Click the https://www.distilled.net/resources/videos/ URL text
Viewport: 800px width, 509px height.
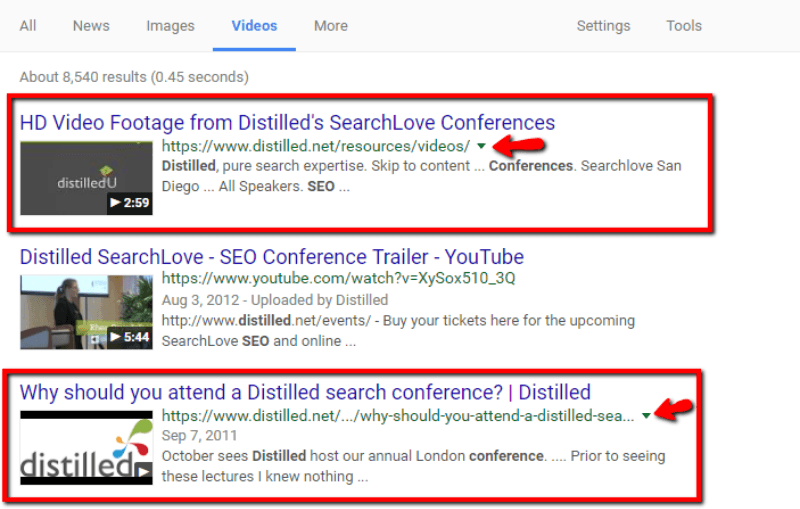(x=316, y=146)
